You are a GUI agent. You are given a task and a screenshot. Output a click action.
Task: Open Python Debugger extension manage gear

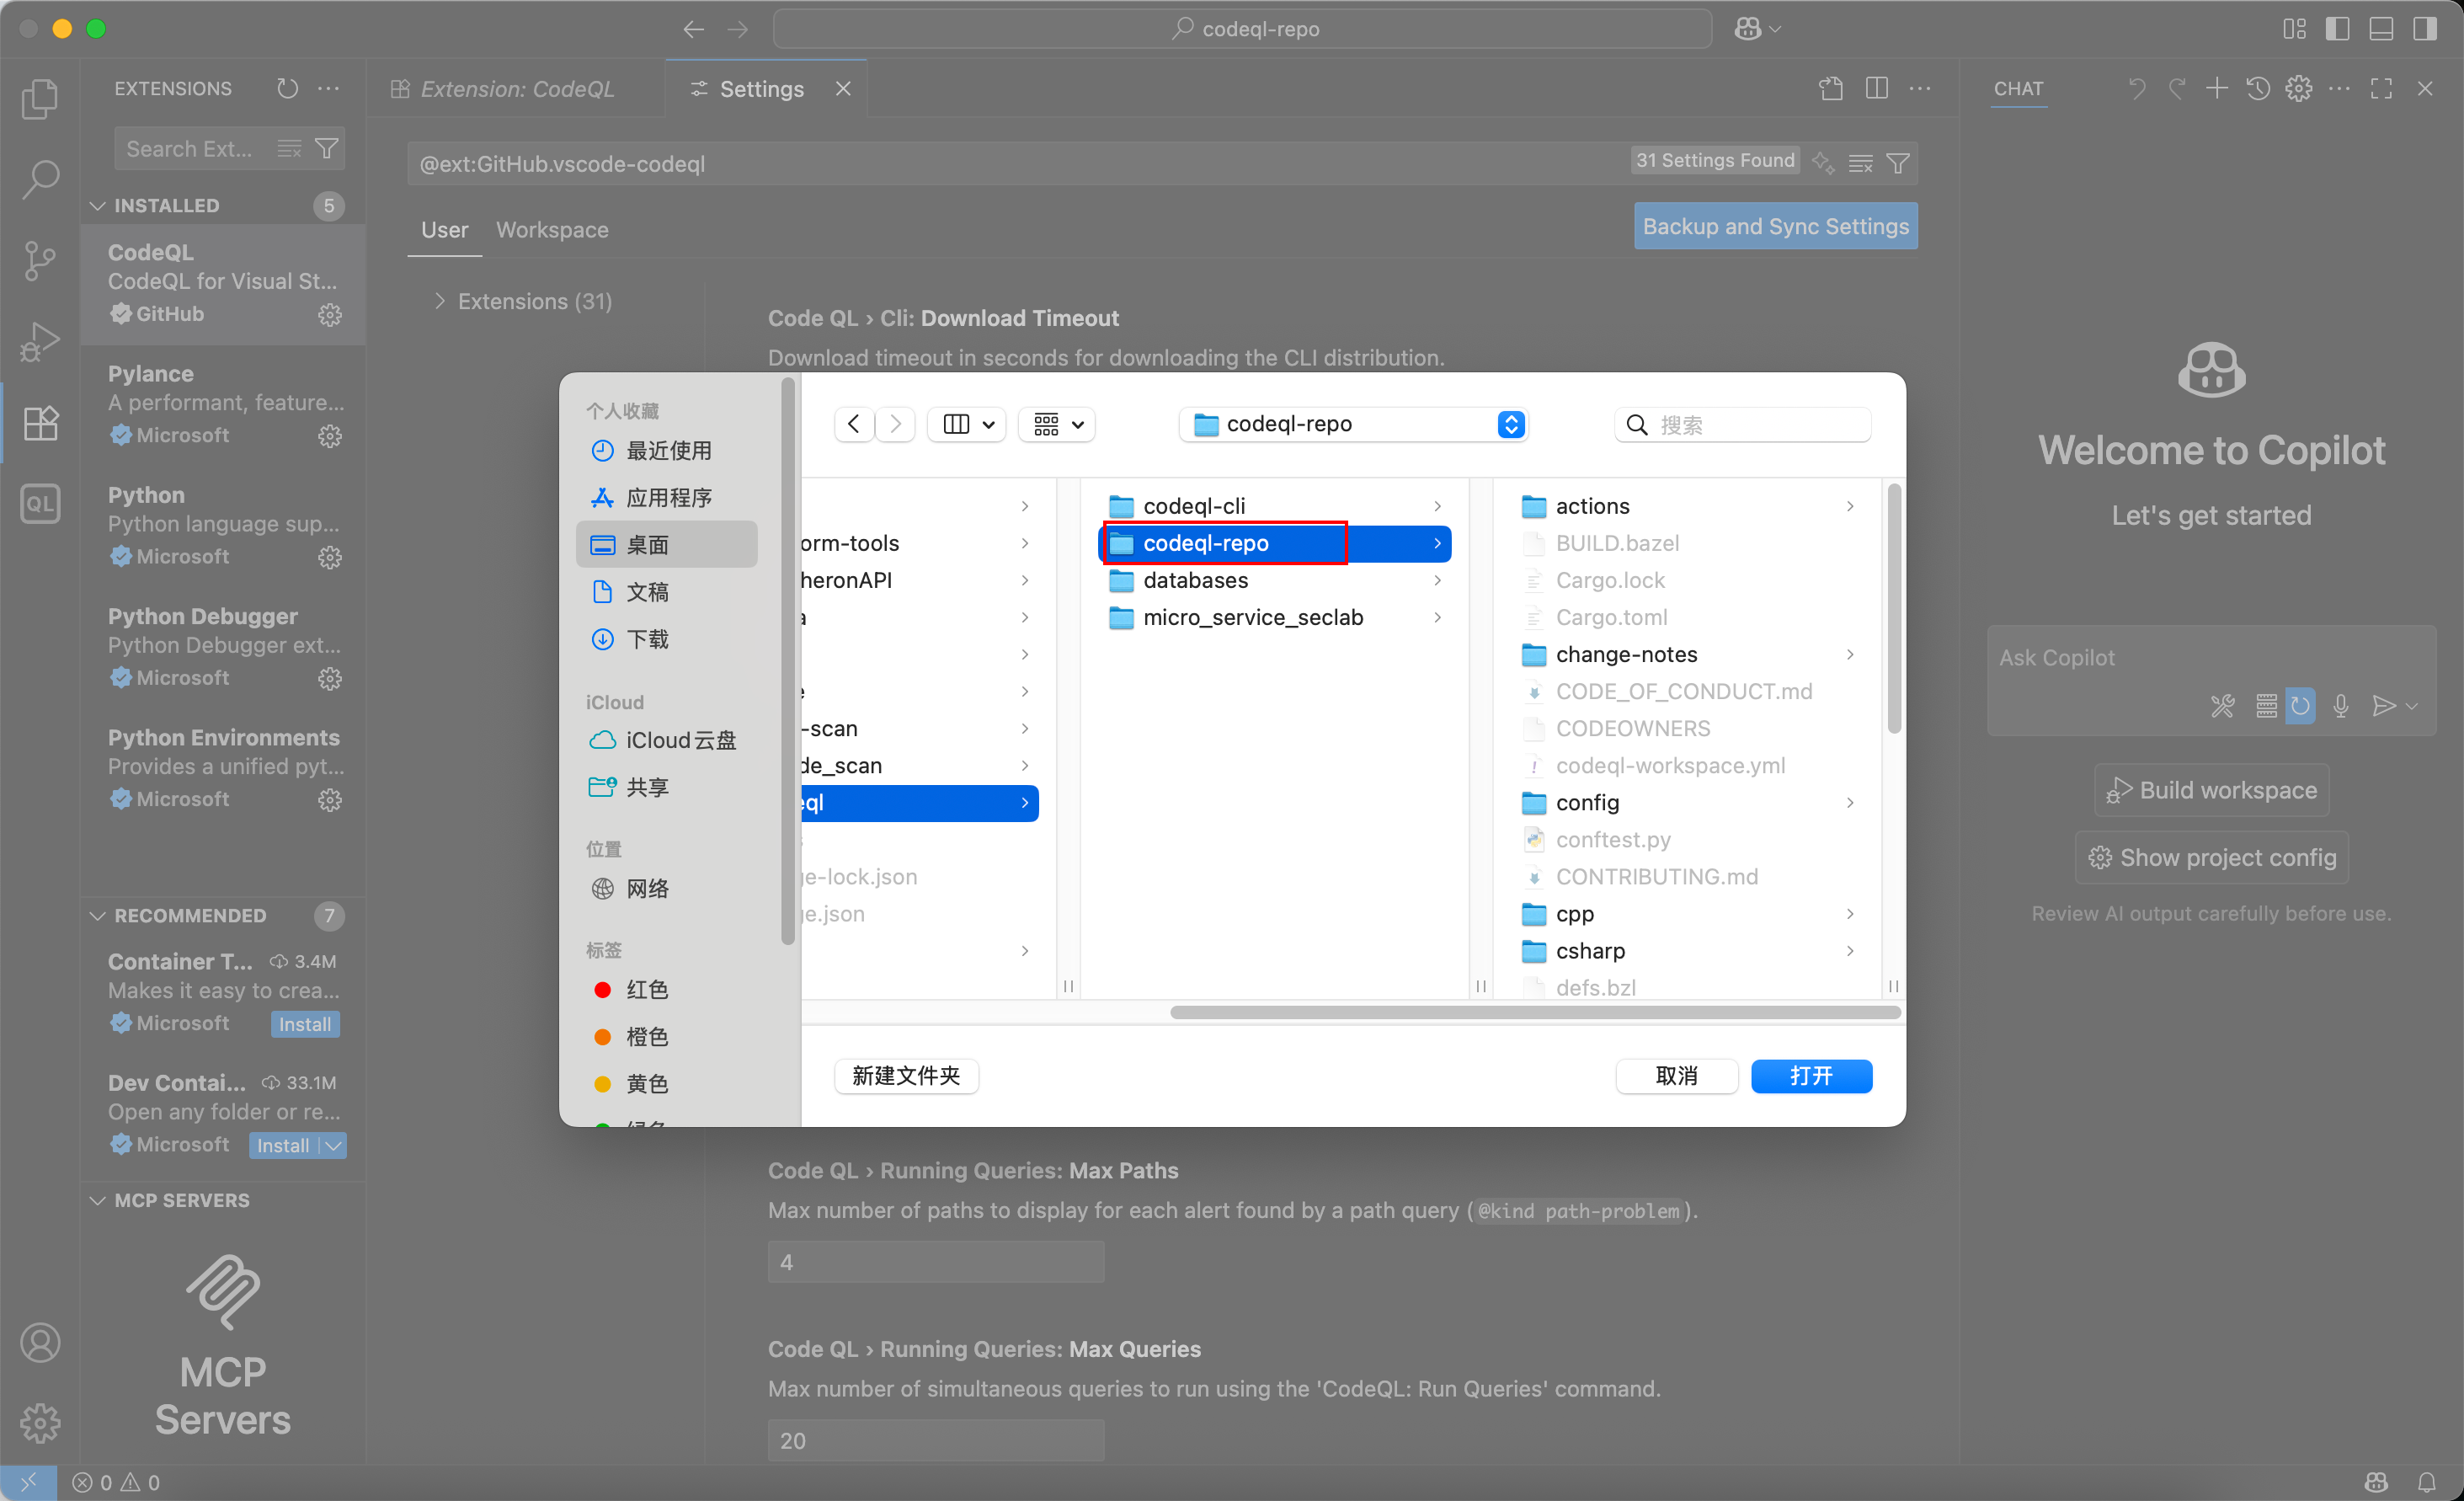coord(330,679)
